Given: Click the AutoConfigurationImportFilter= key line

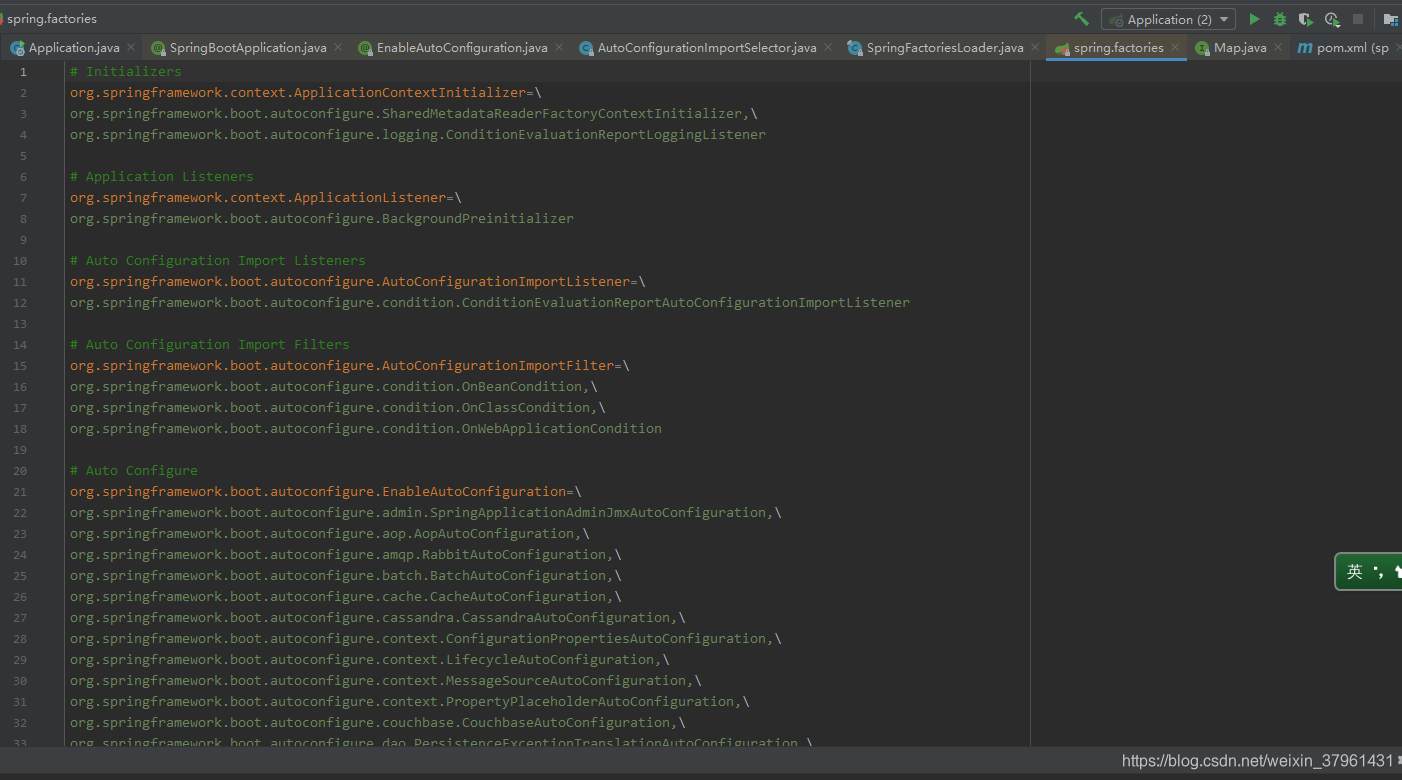Looking at the screenshot, I should 350,365.
